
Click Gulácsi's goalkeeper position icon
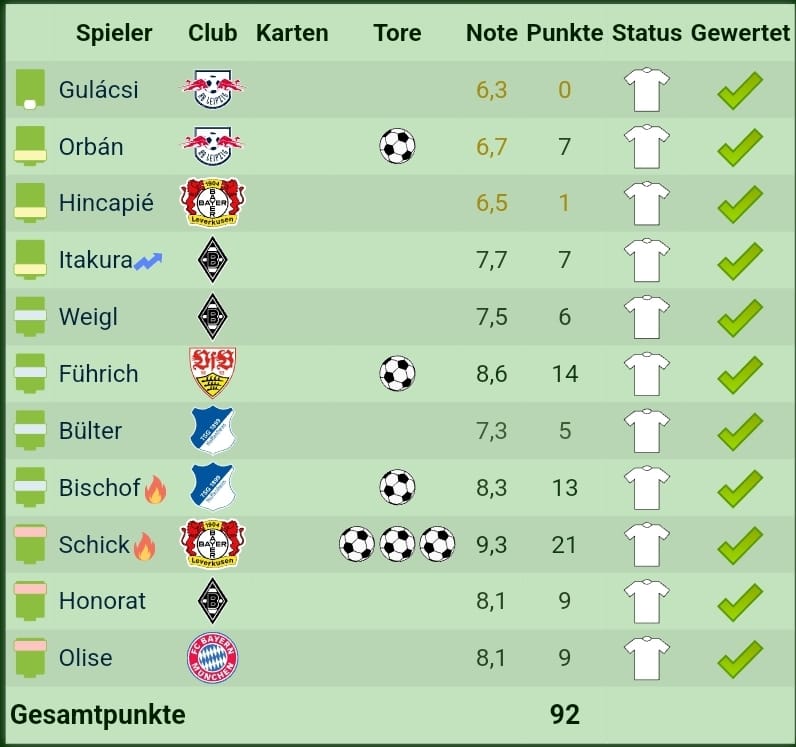(31, 89)
